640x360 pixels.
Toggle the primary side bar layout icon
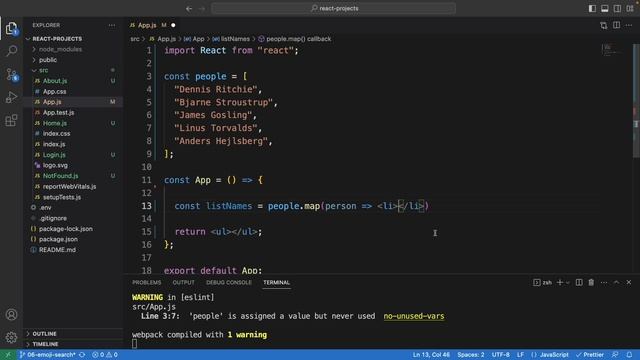[592, 8]
